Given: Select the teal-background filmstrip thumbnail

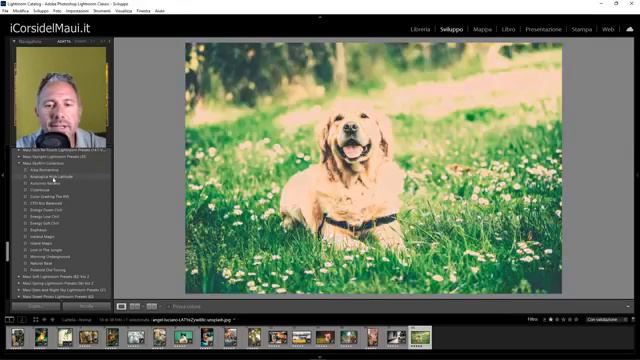Looking at the screenshot, I should coord(183,338).
